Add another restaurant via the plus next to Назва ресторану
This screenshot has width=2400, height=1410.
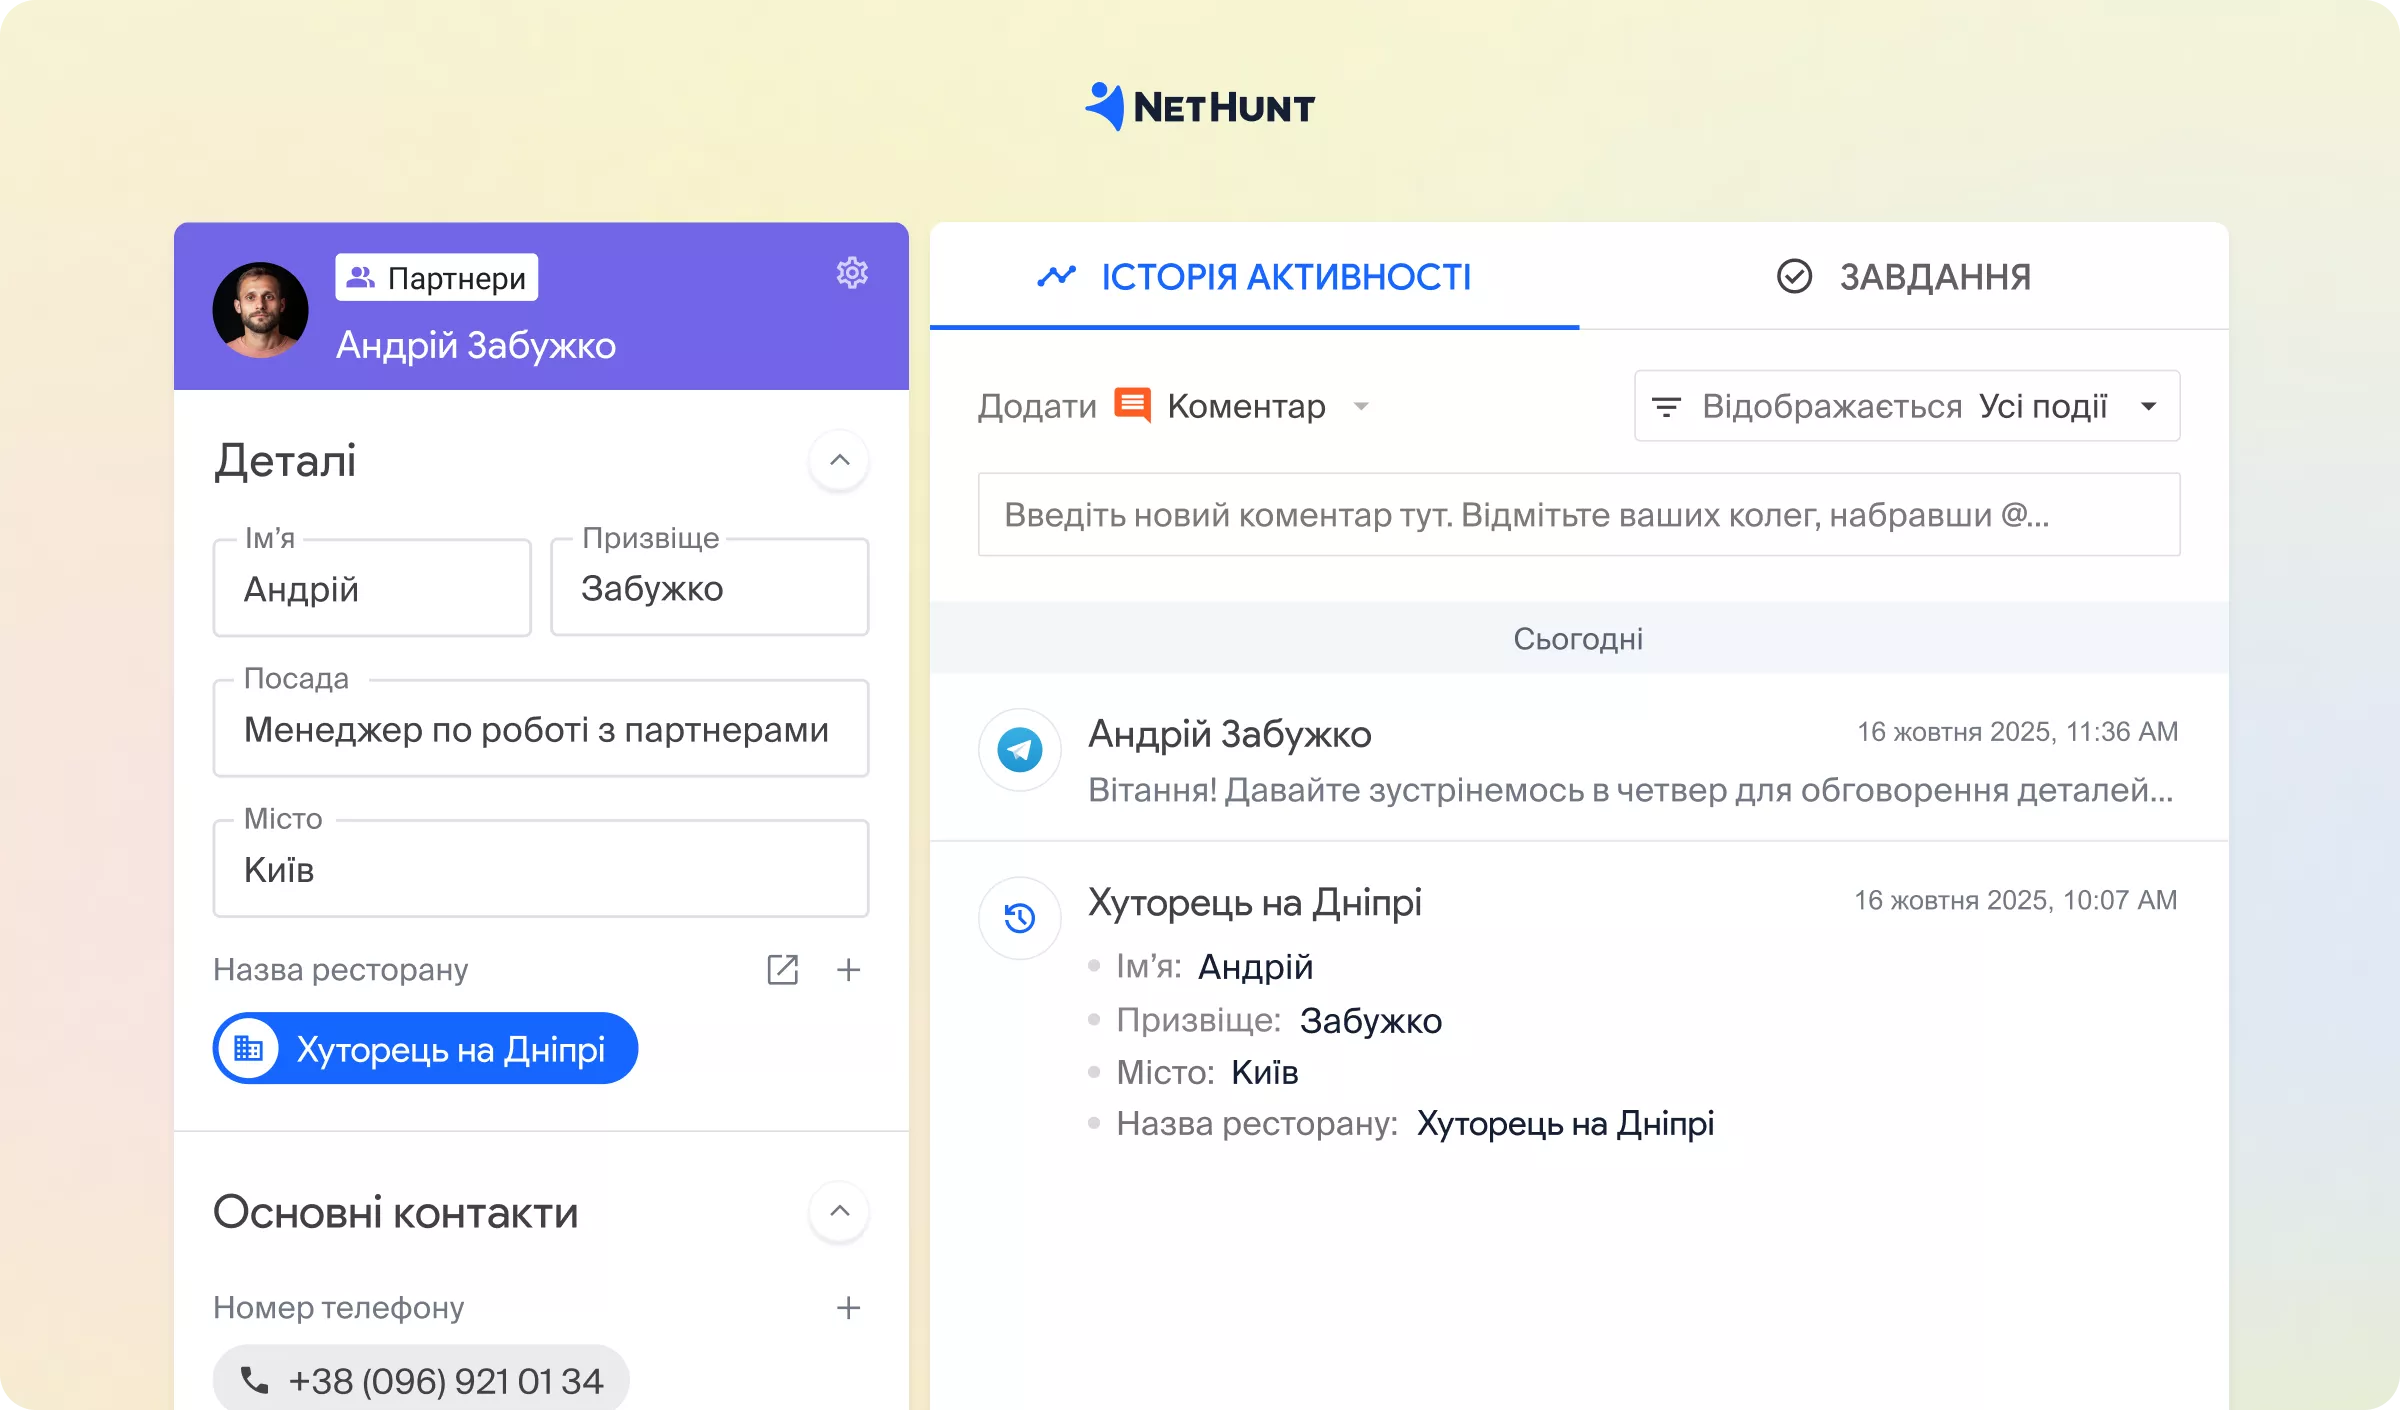848,969
